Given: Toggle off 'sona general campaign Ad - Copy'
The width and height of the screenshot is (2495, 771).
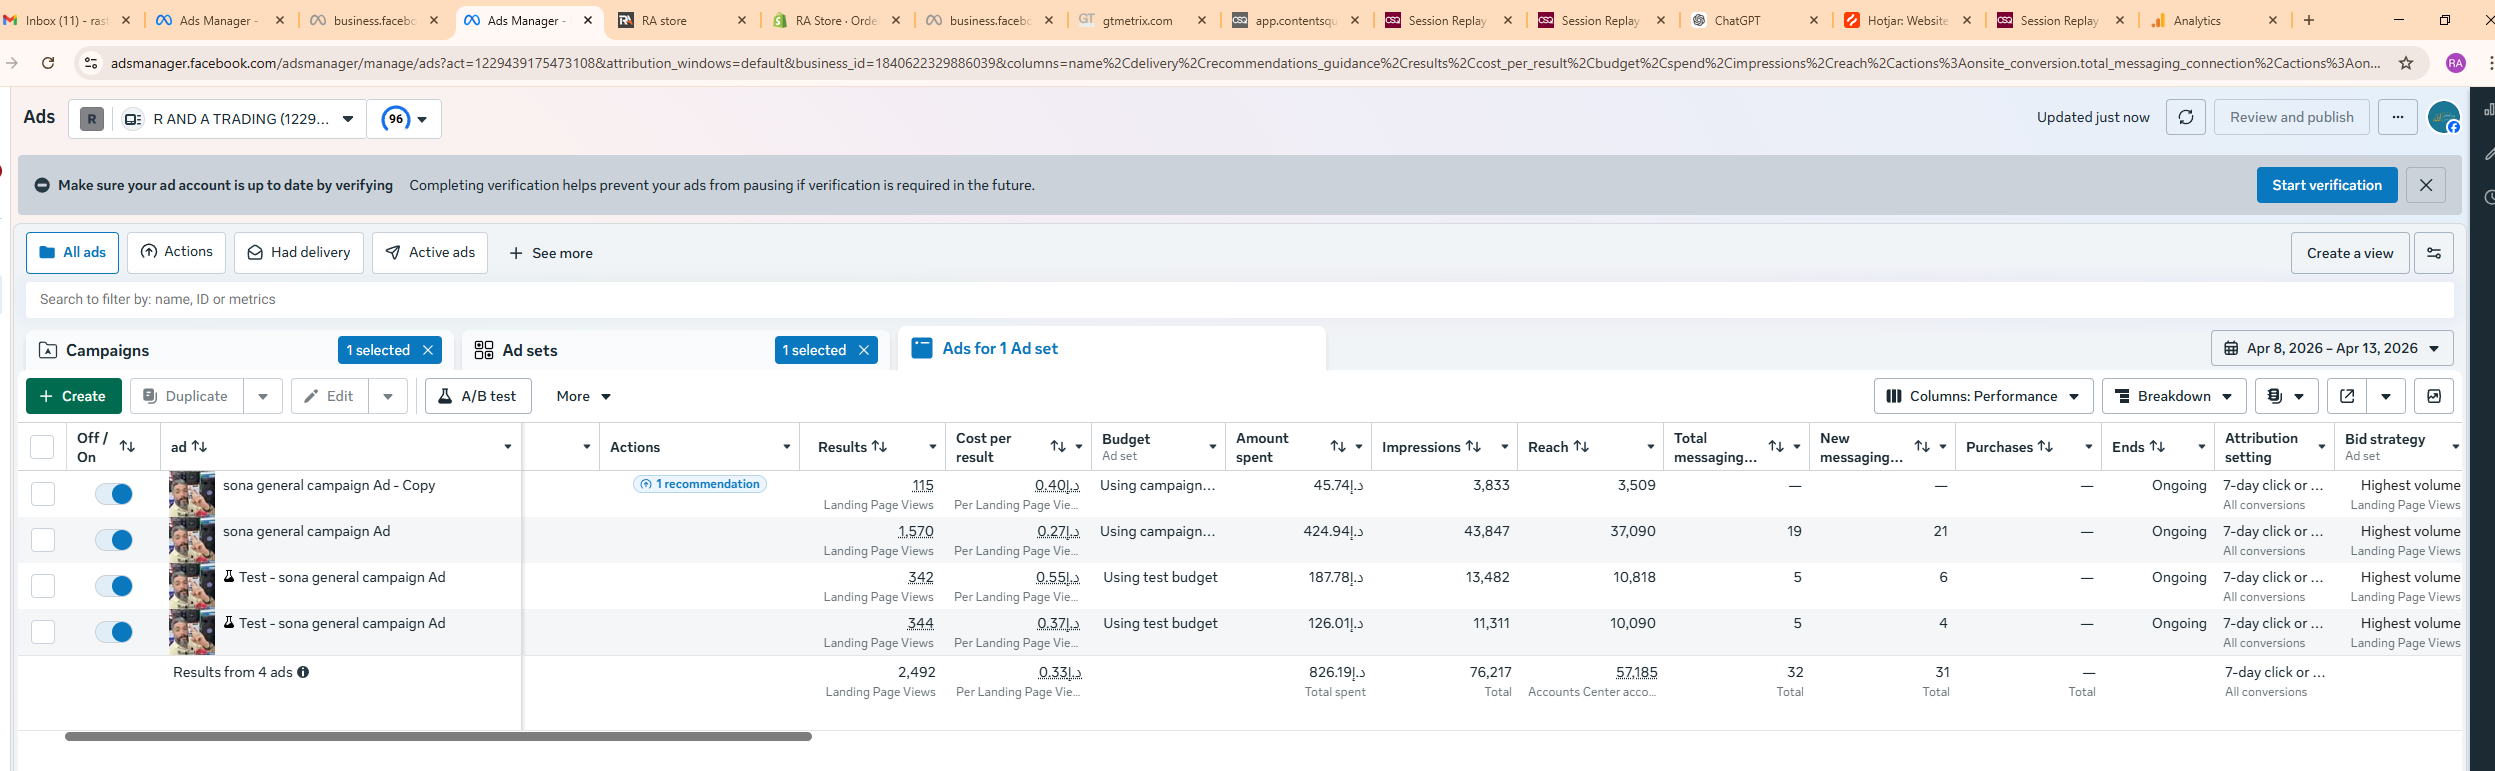Looking at the screenshot, I should (x=114, y=494).
